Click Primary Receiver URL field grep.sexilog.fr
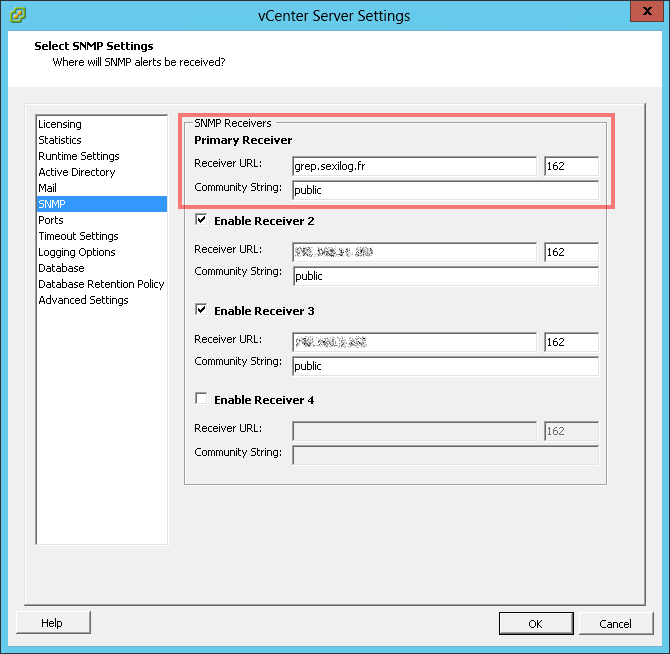The width and height of the screenshot is (670, 654). point(414,166)
